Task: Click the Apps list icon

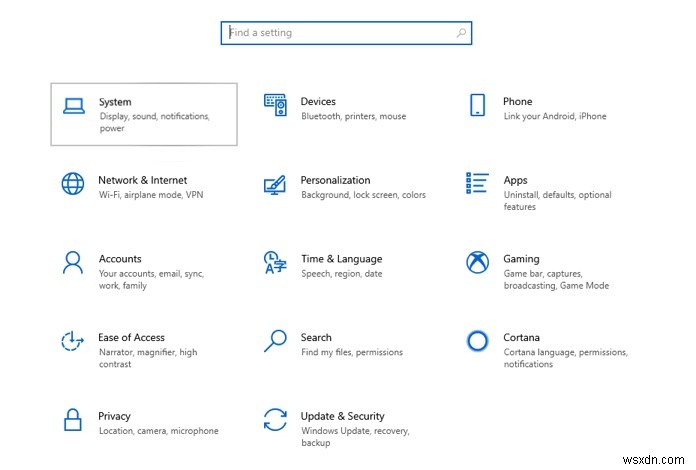Action: (477, 183)
